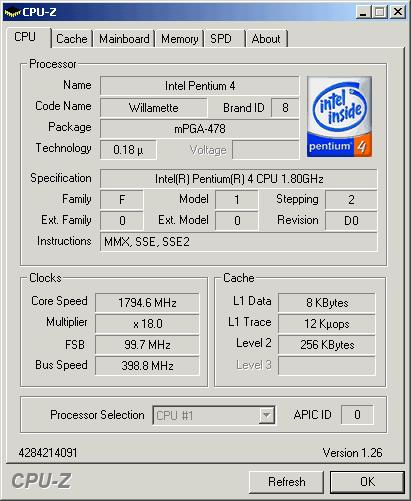This screenshot has height=501, width=411.
Task: Switch to the Cache tab
Action: (72, 39)
